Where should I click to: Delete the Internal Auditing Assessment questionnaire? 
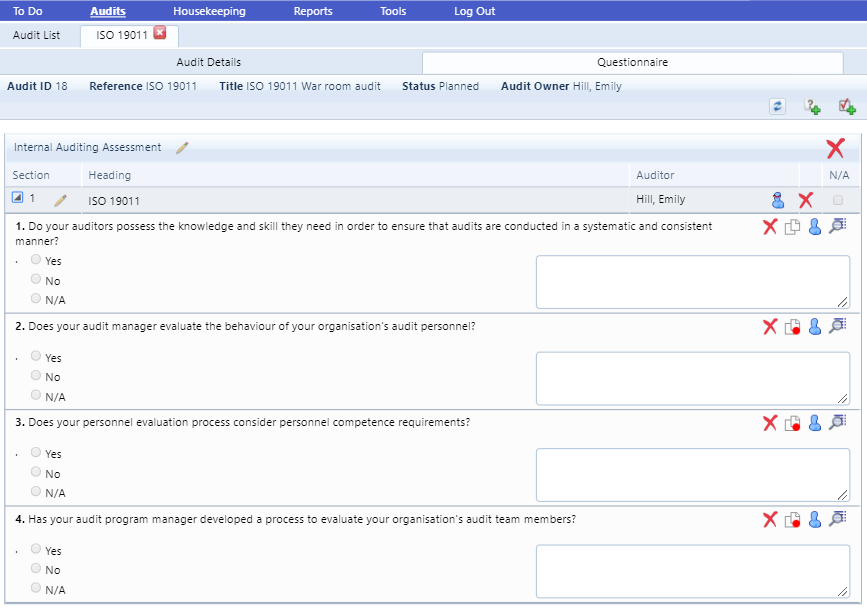(835, 148)
